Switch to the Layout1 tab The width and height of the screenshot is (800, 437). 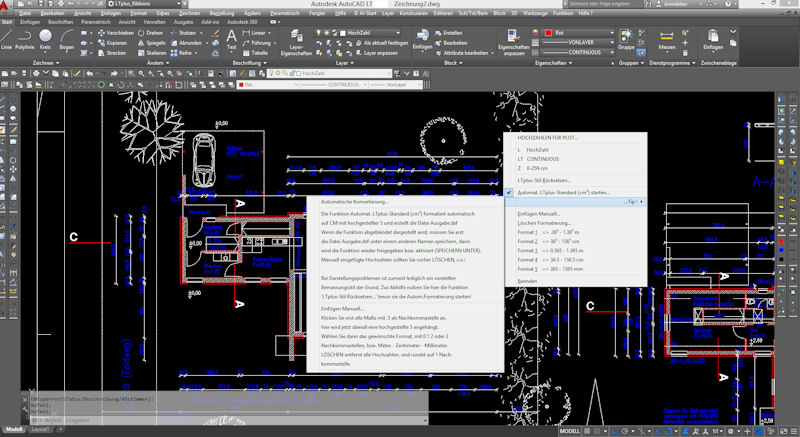tap(41, 429)
